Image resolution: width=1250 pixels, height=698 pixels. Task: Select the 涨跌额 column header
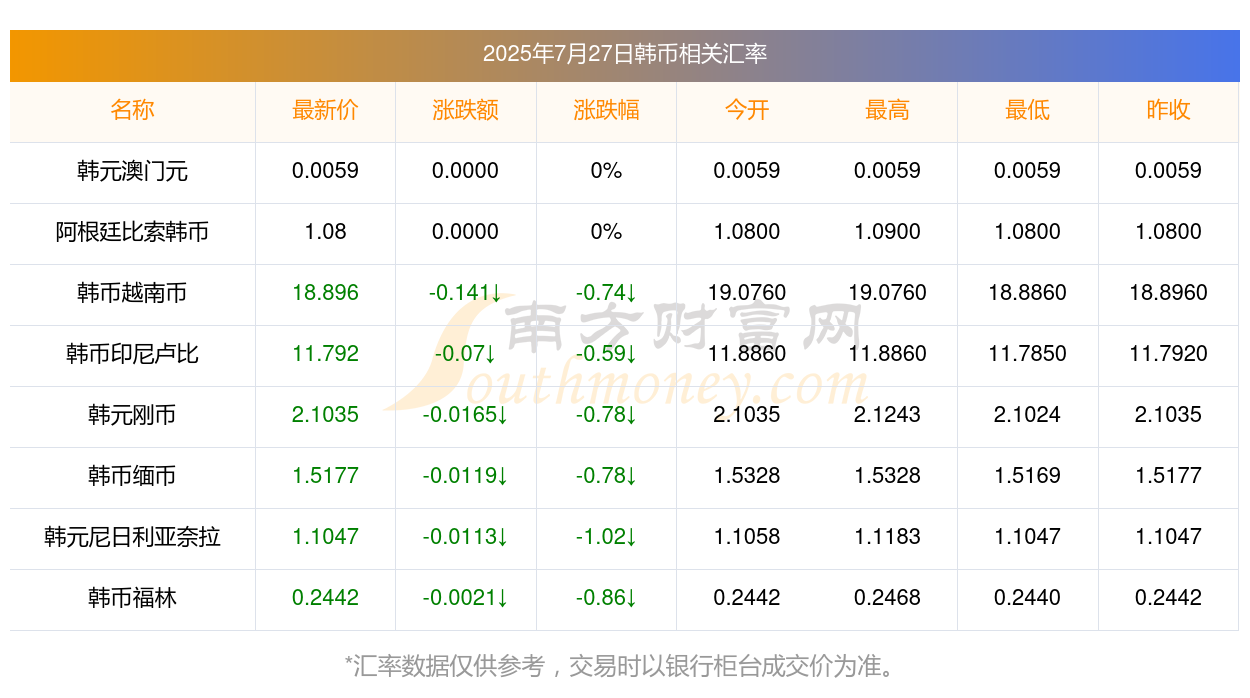(466, 110)
